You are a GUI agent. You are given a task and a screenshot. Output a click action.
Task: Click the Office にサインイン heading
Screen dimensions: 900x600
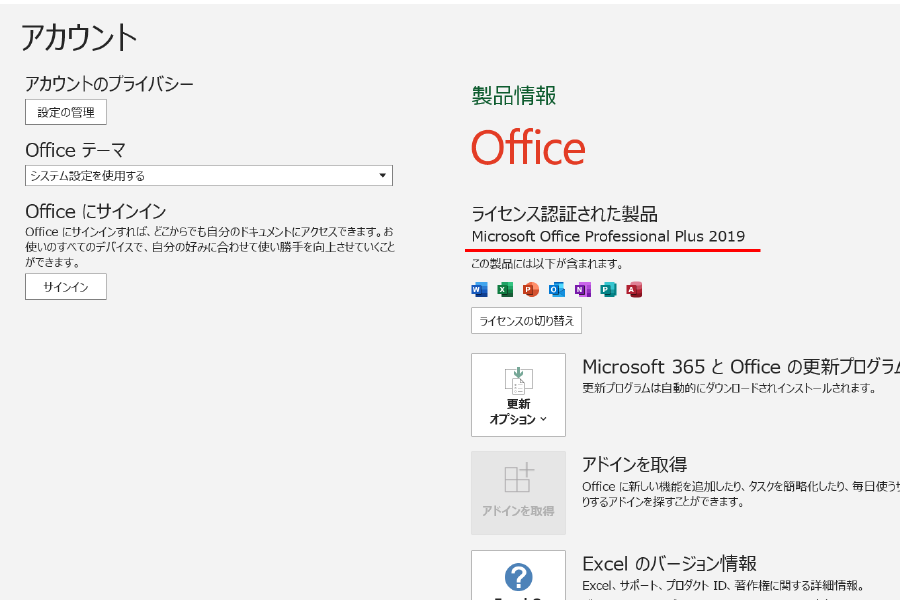96,212
